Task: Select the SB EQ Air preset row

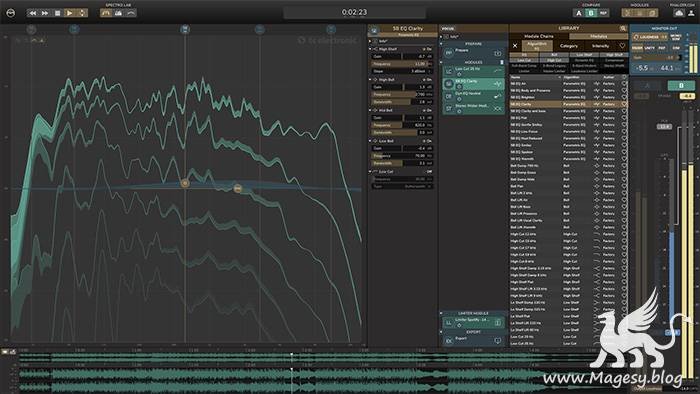Action: [569, 83]
